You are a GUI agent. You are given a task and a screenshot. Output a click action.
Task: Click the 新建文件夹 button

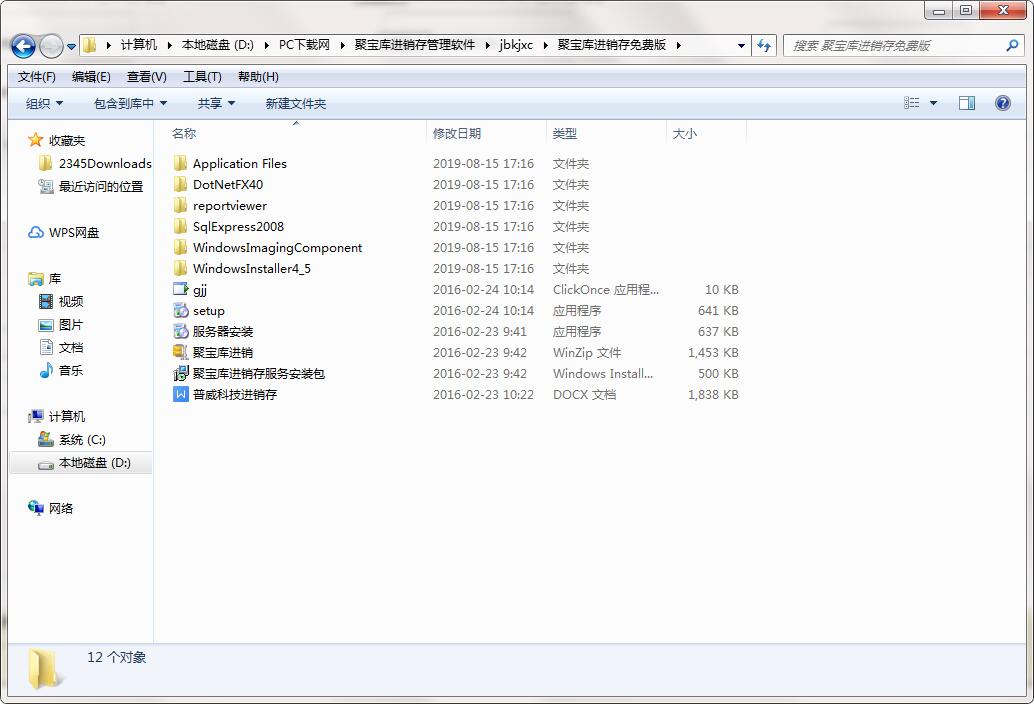(x=296, y=104)
